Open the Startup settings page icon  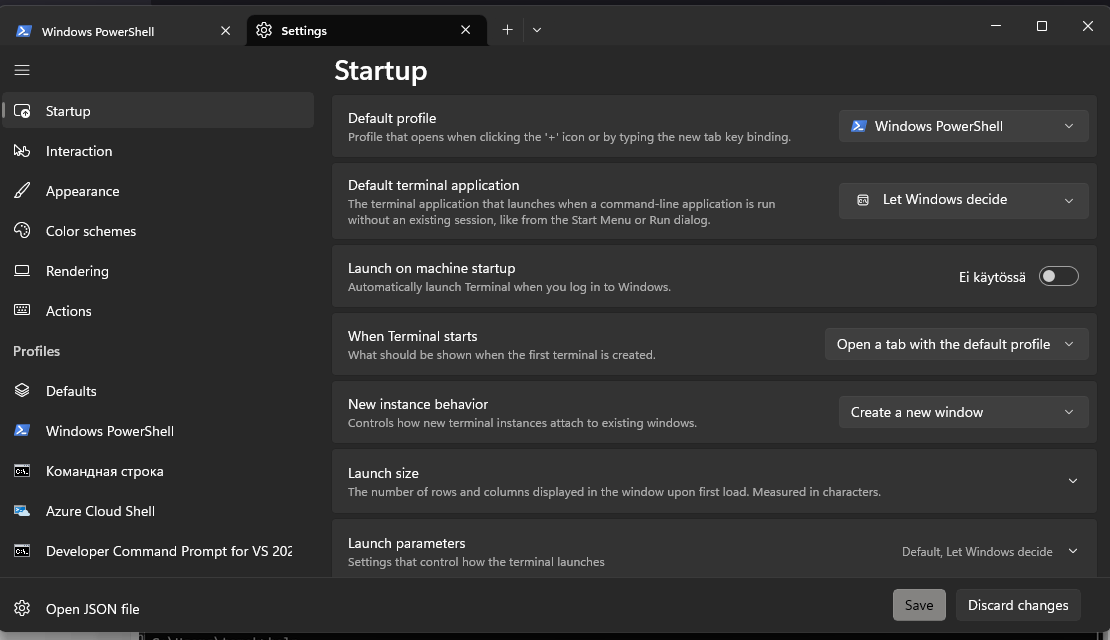(23, 111)
